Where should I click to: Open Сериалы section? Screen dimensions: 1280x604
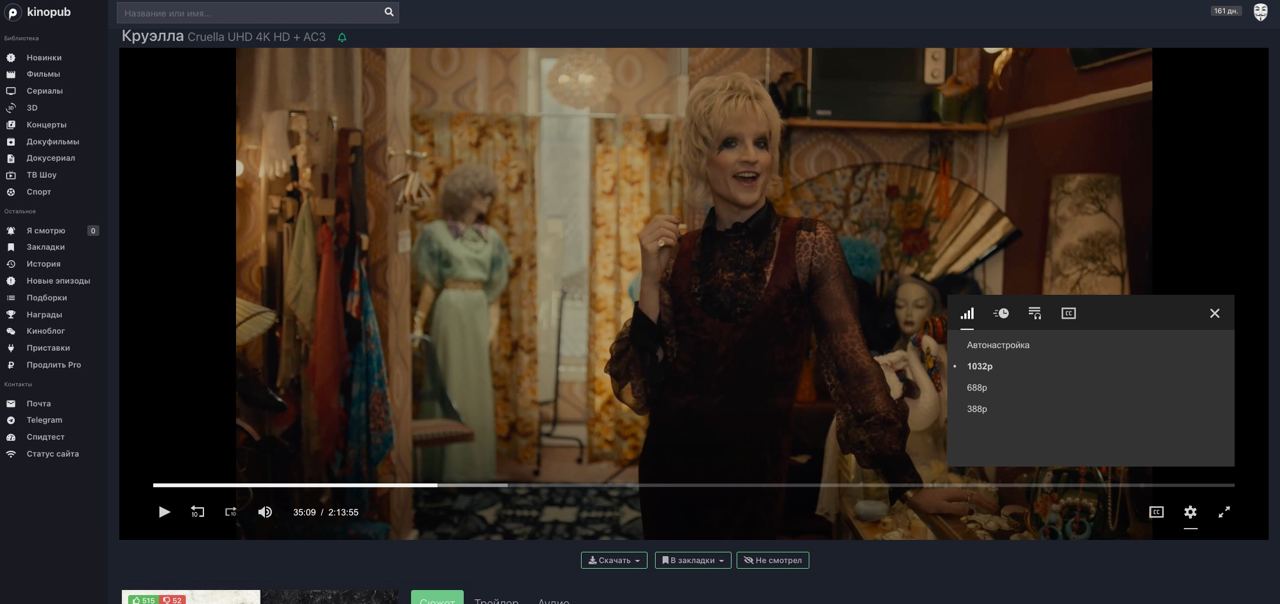pyautogui.click(x=44, y=91)
